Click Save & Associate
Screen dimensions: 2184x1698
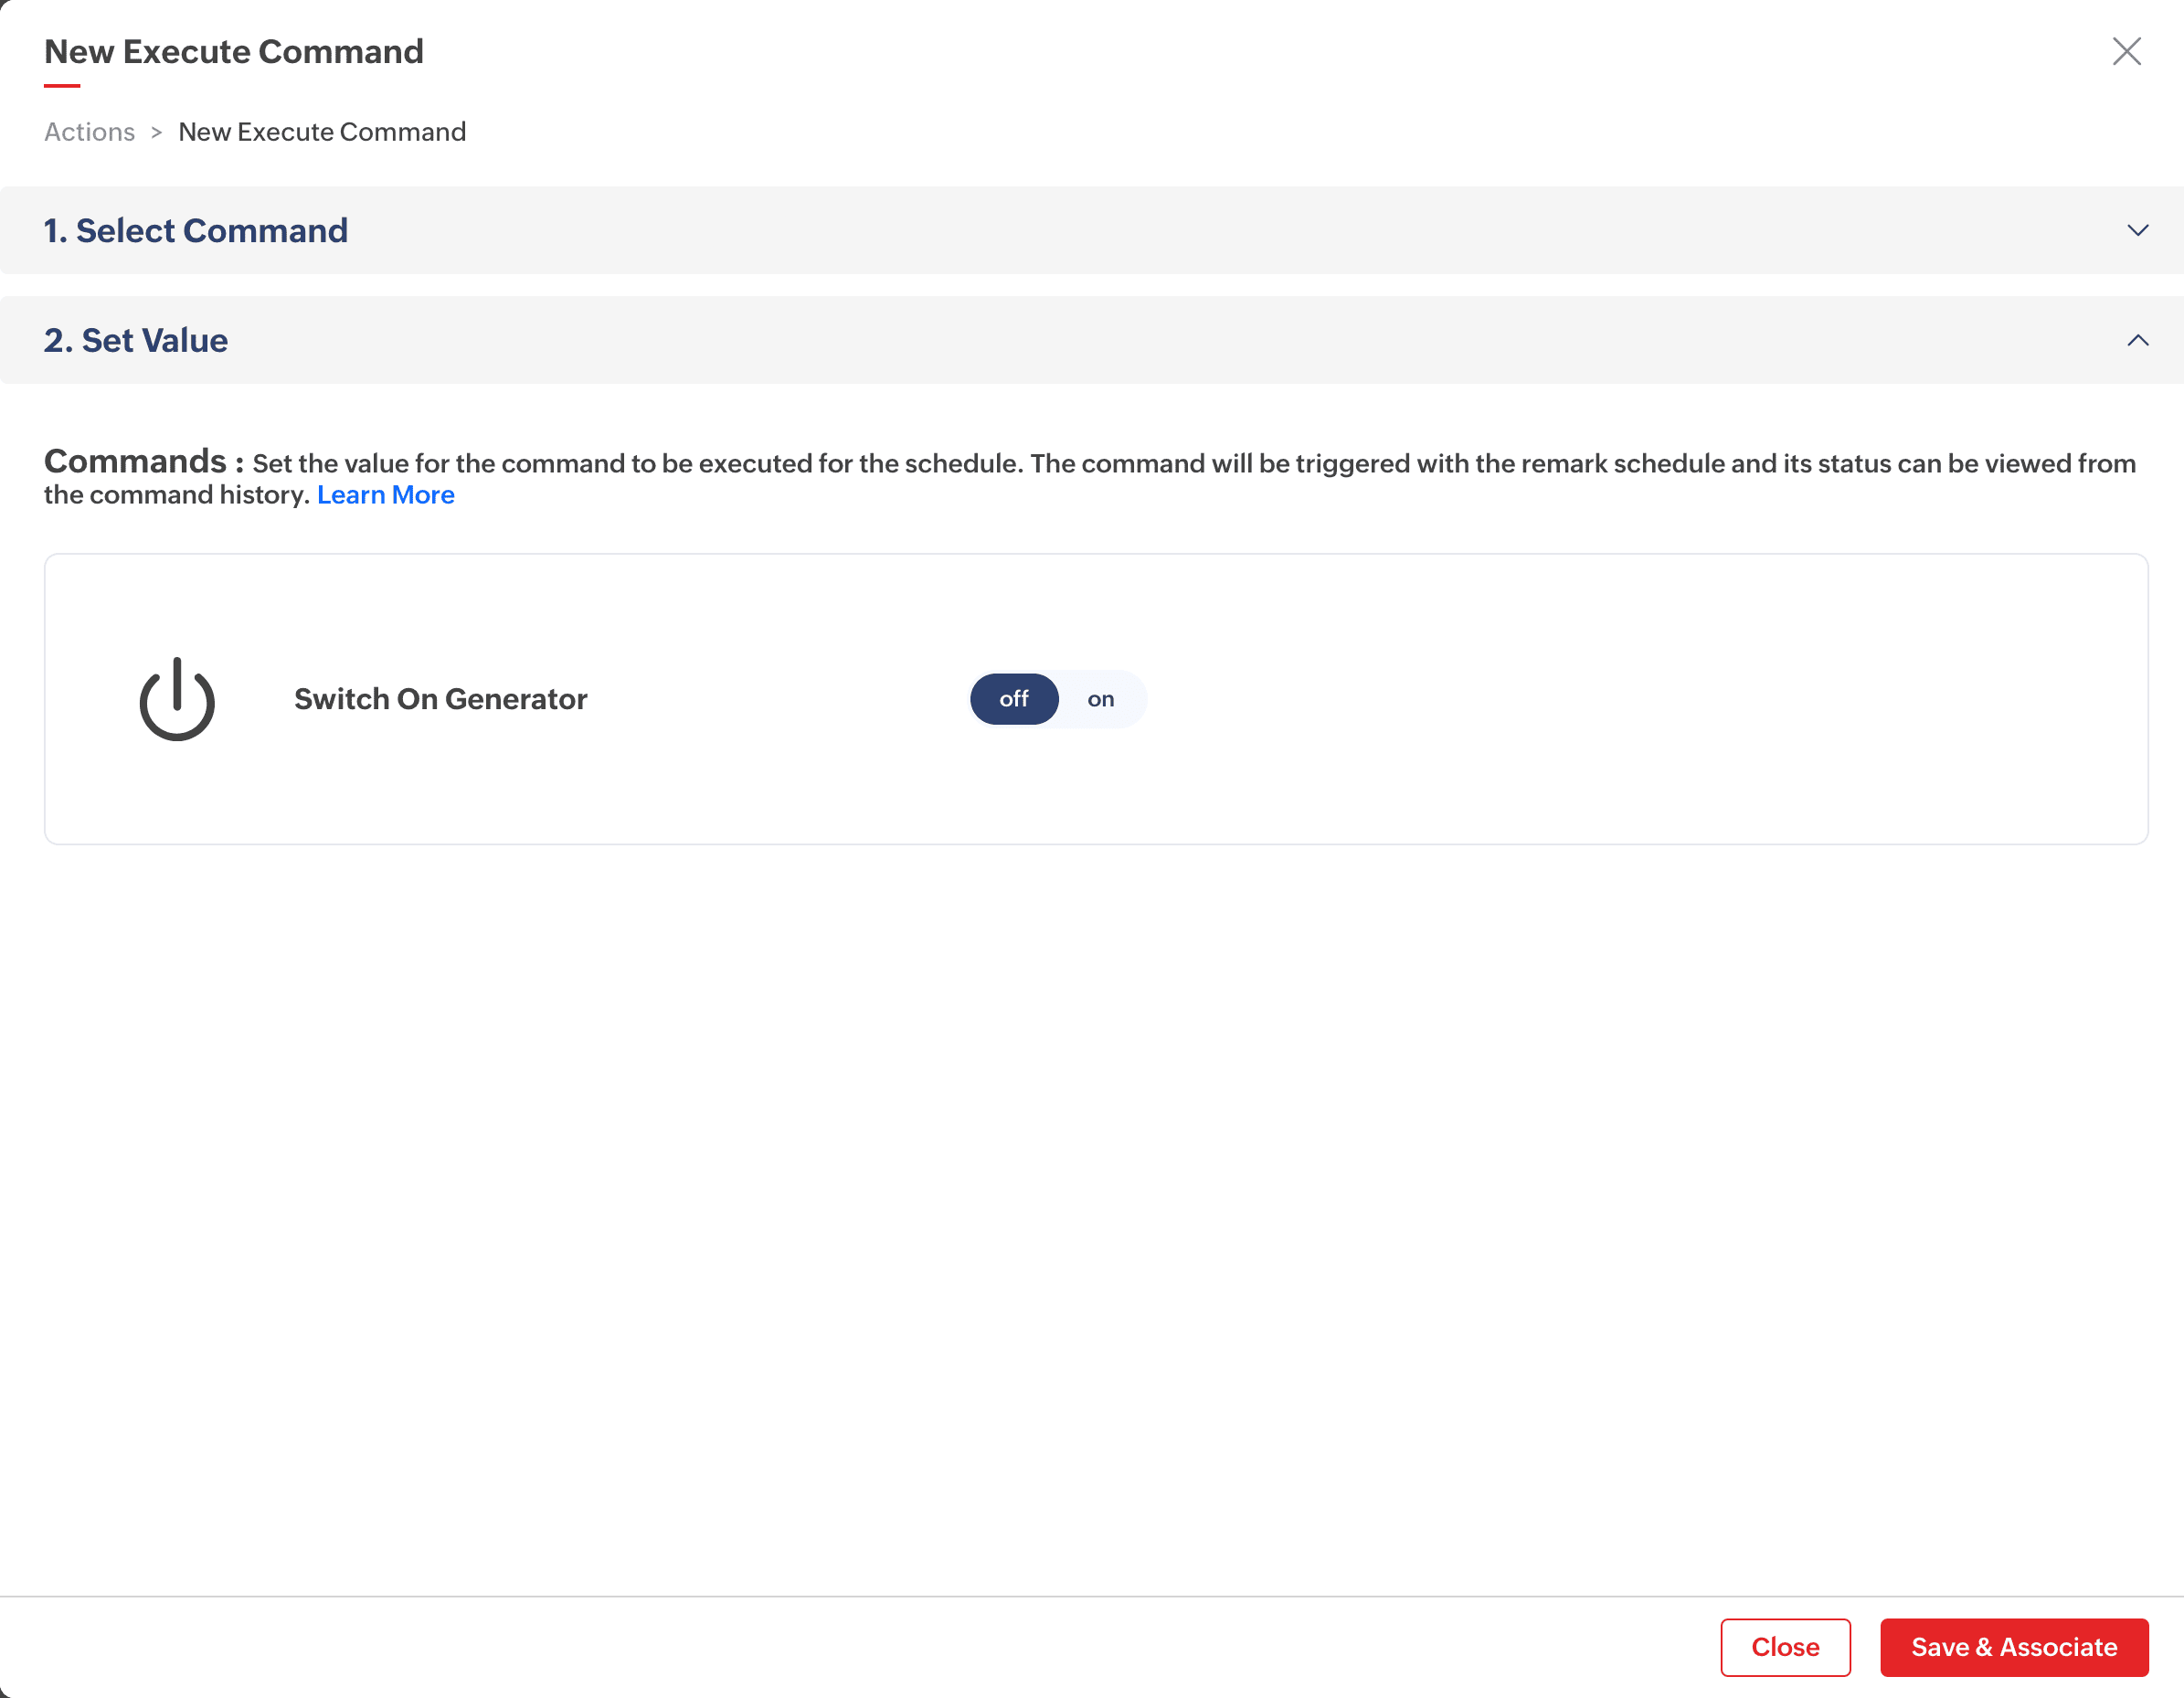point(2013,1647)
